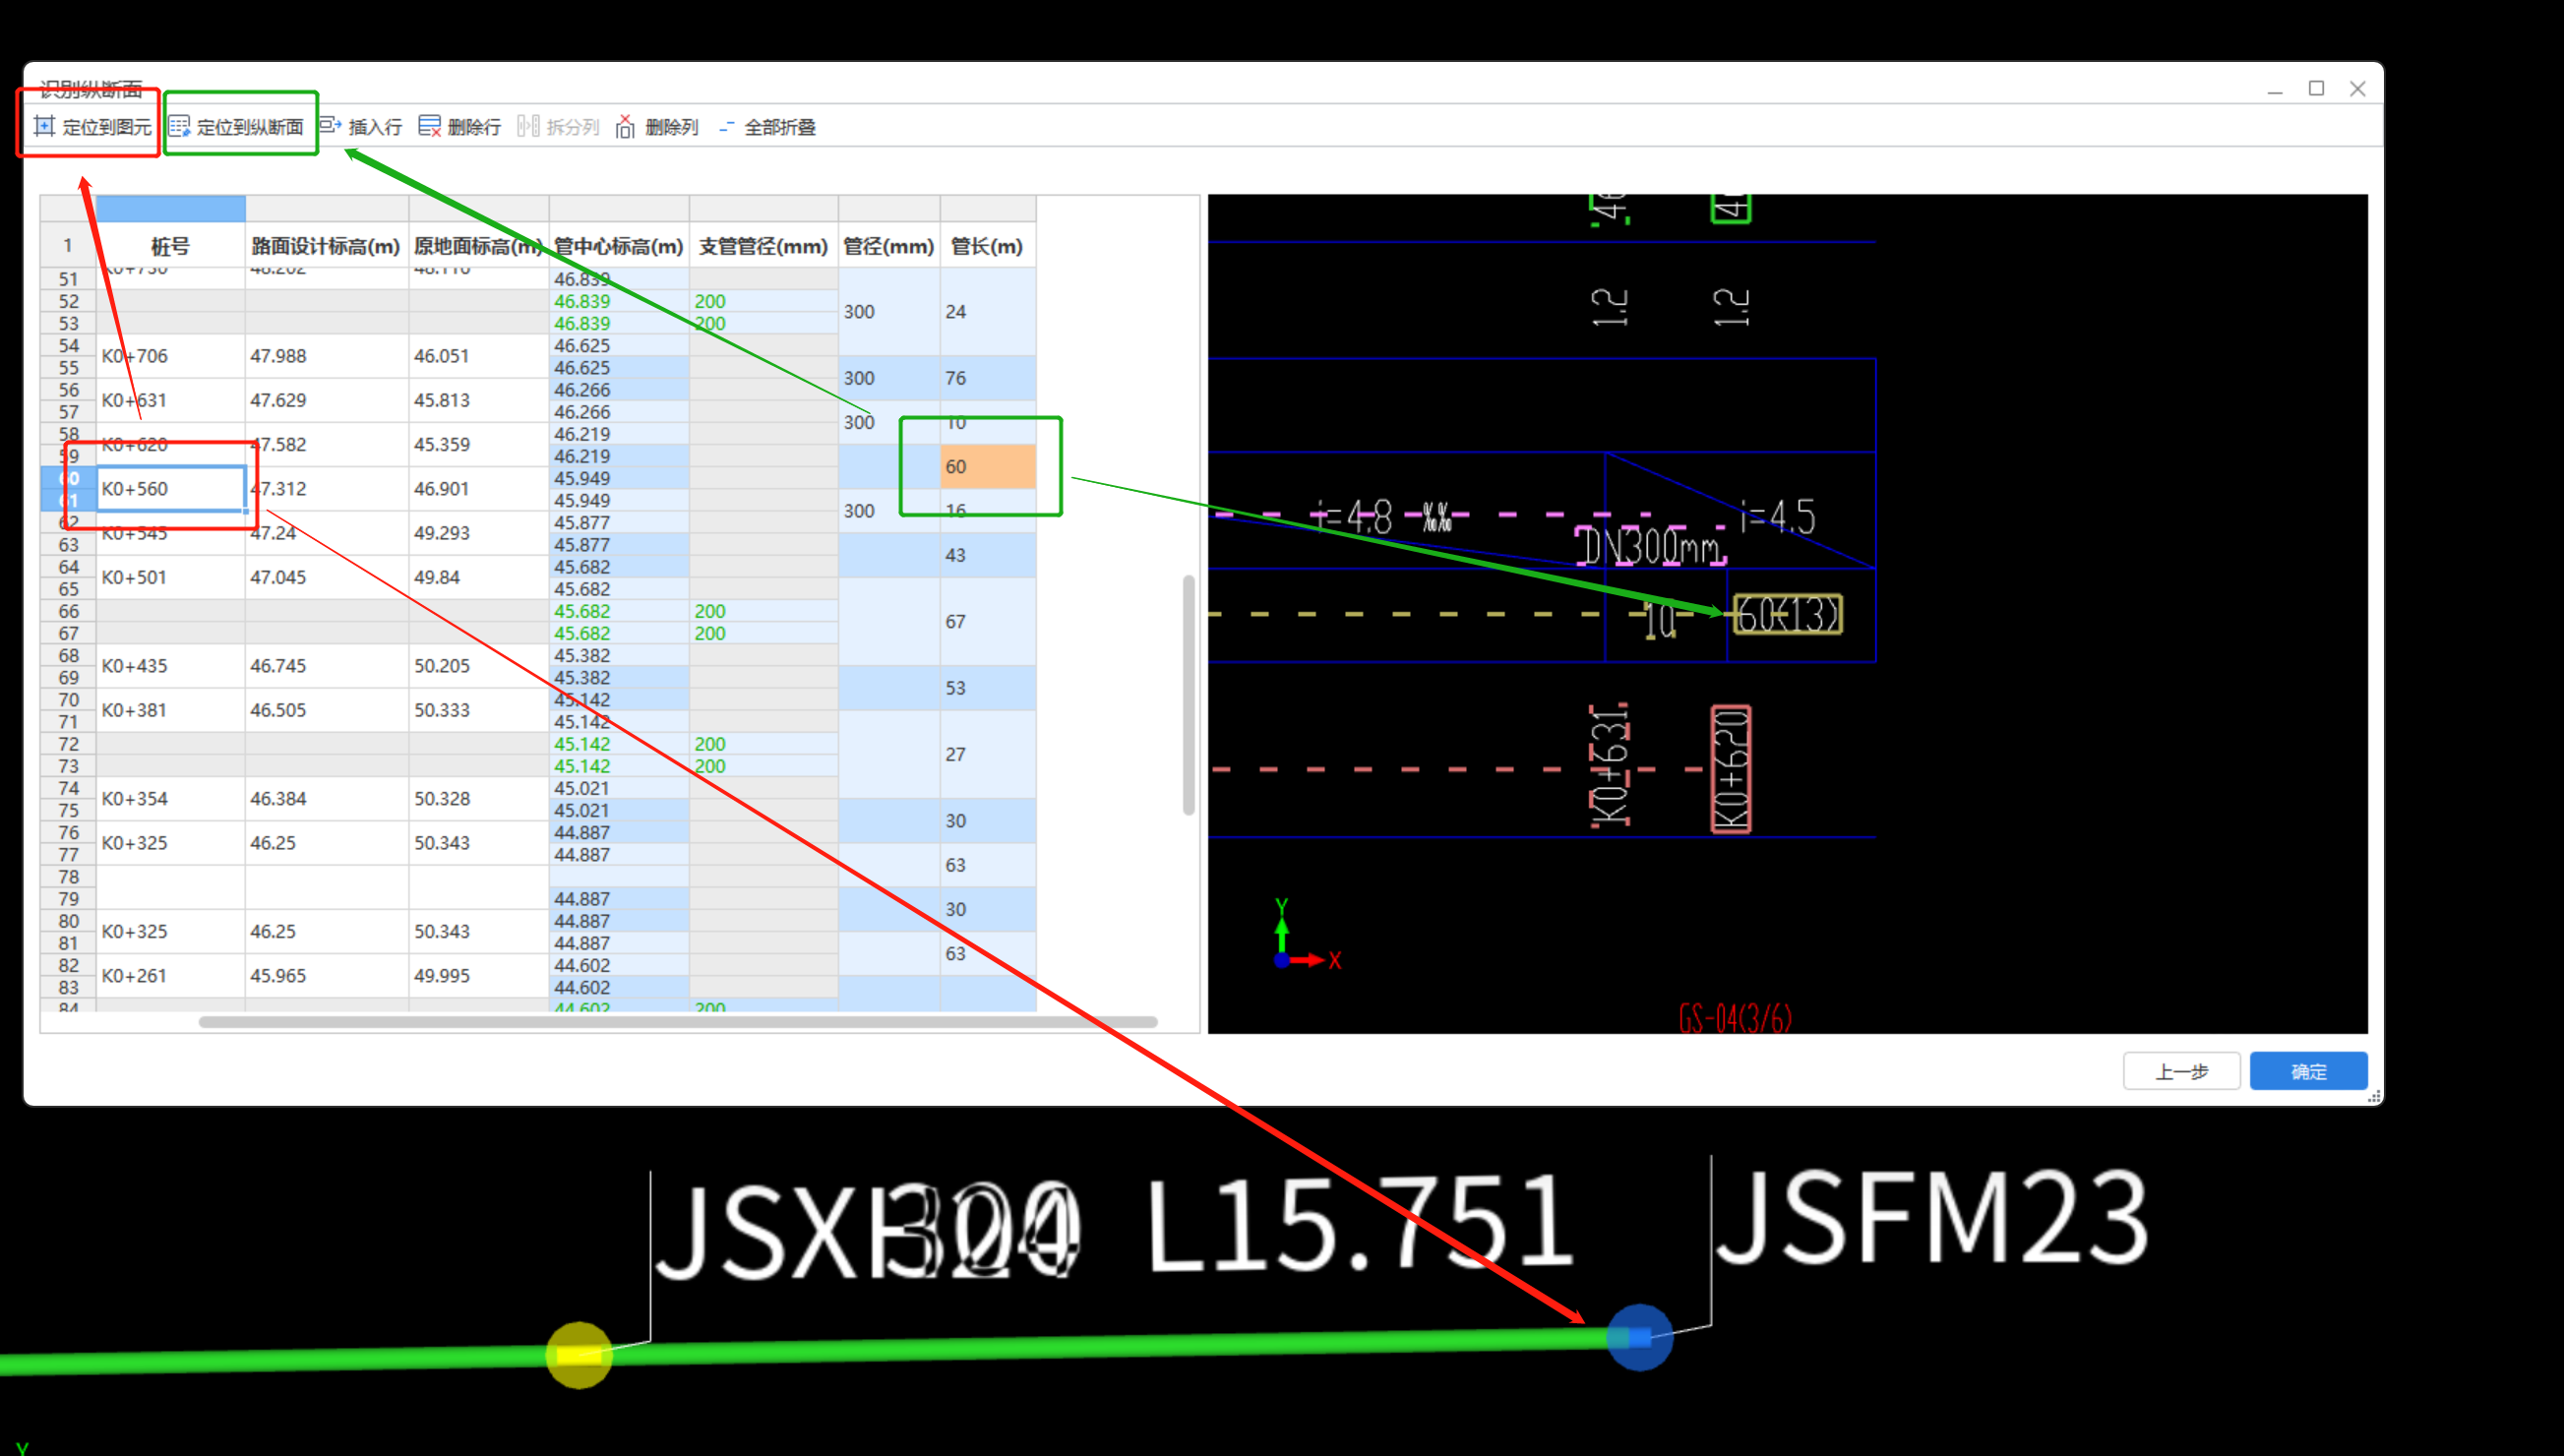The height and width of the screenshot is (1456, 2564).
Task: Click the horizontal table scrollbar
Action: coord(677,1022)
